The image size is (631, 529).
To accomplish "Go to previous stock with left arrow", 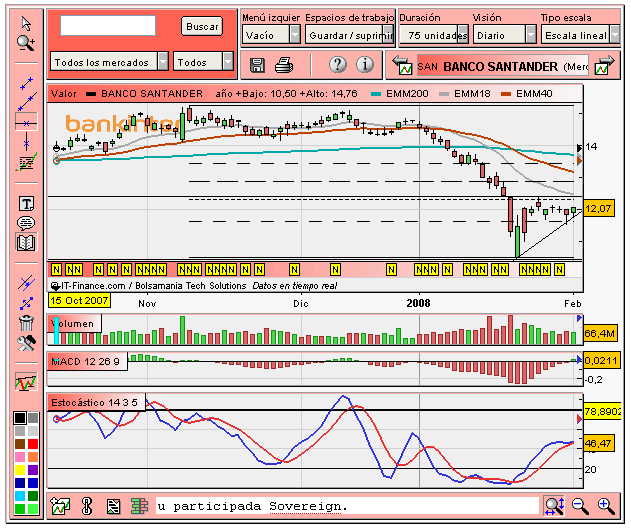I will tap(402, 65).
